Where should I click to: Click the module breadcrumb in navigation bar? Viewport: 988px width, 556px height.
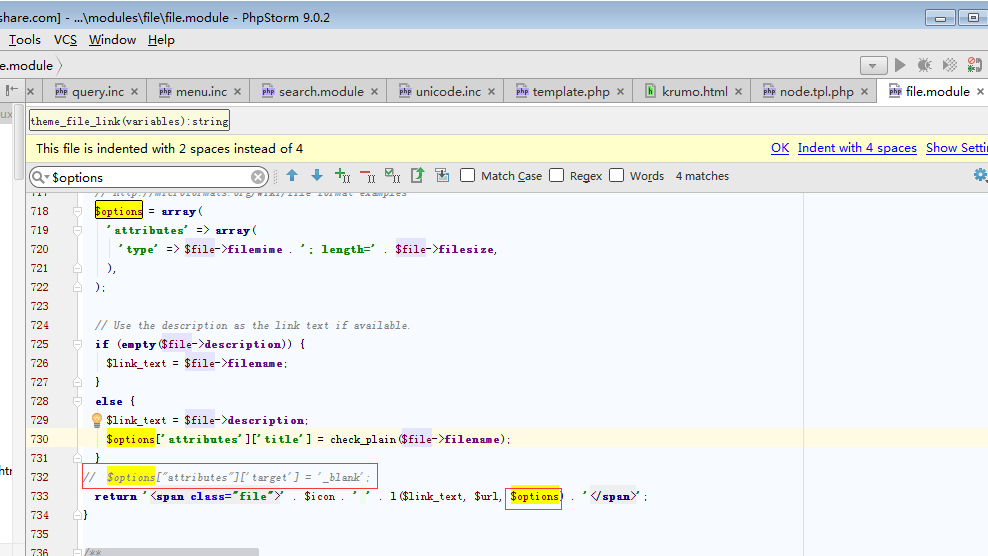[26, 66]
